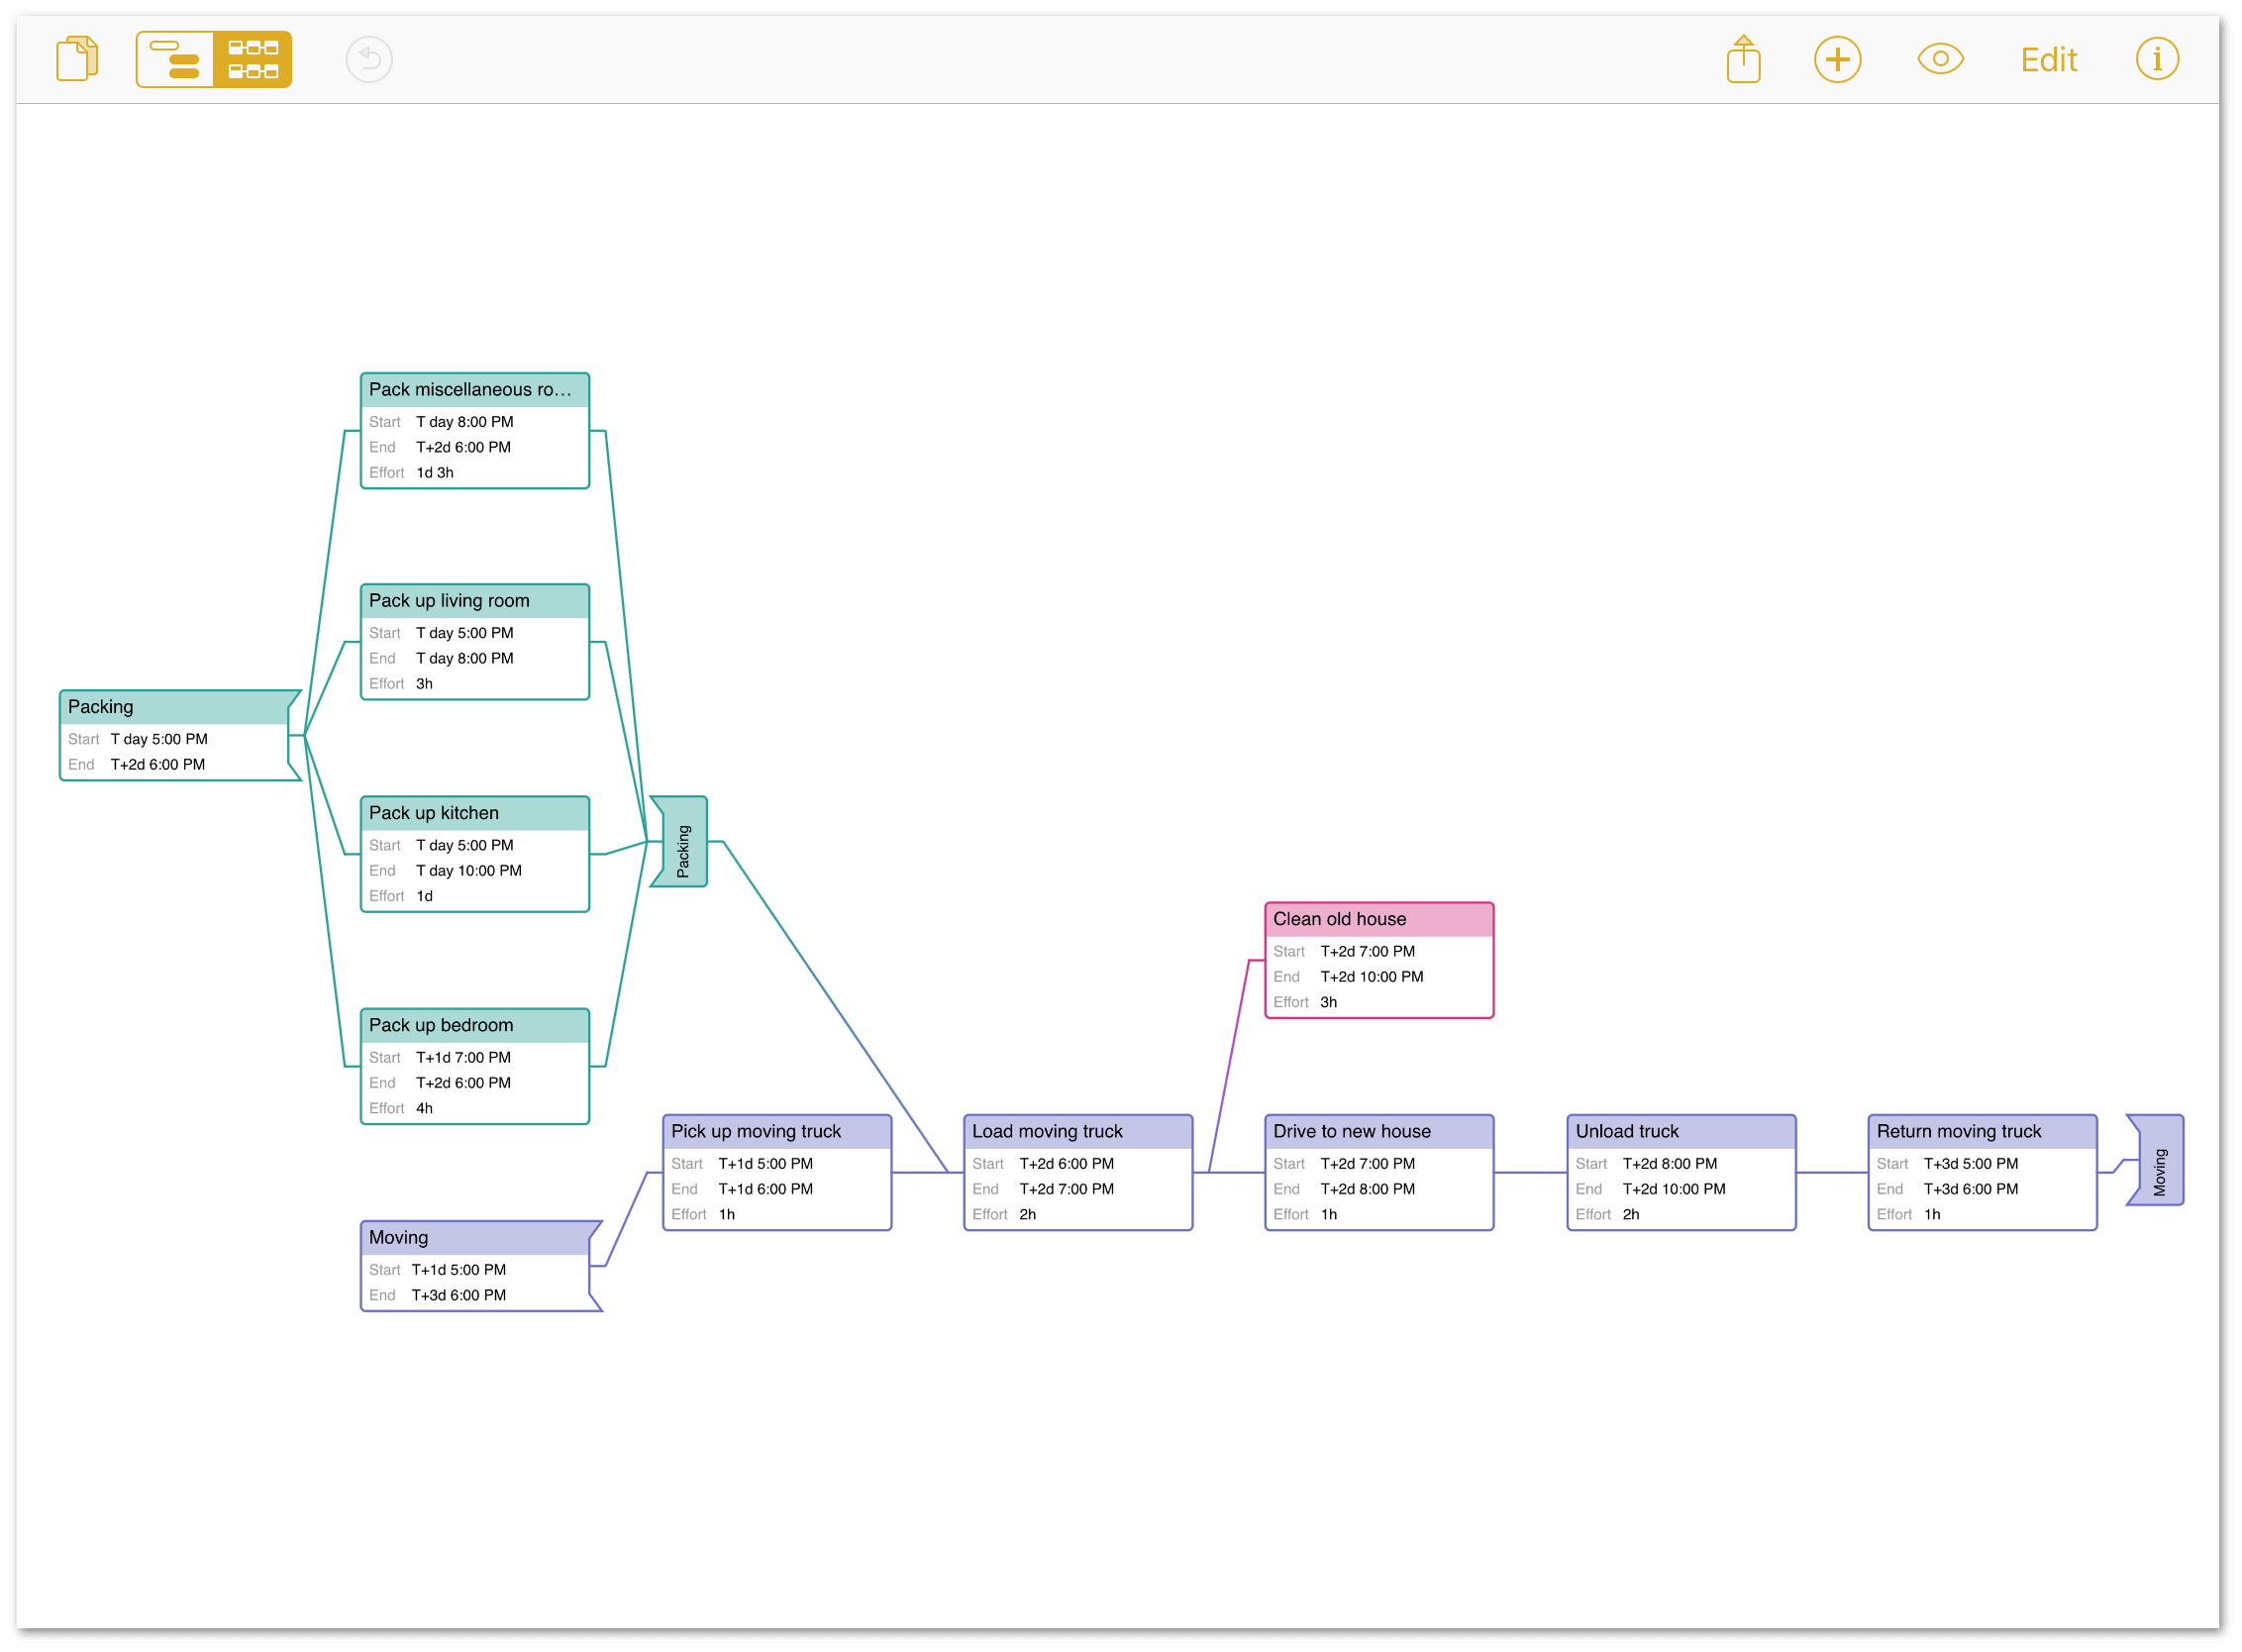
Task: Open the Share export icon
Action: point(1743,59)
